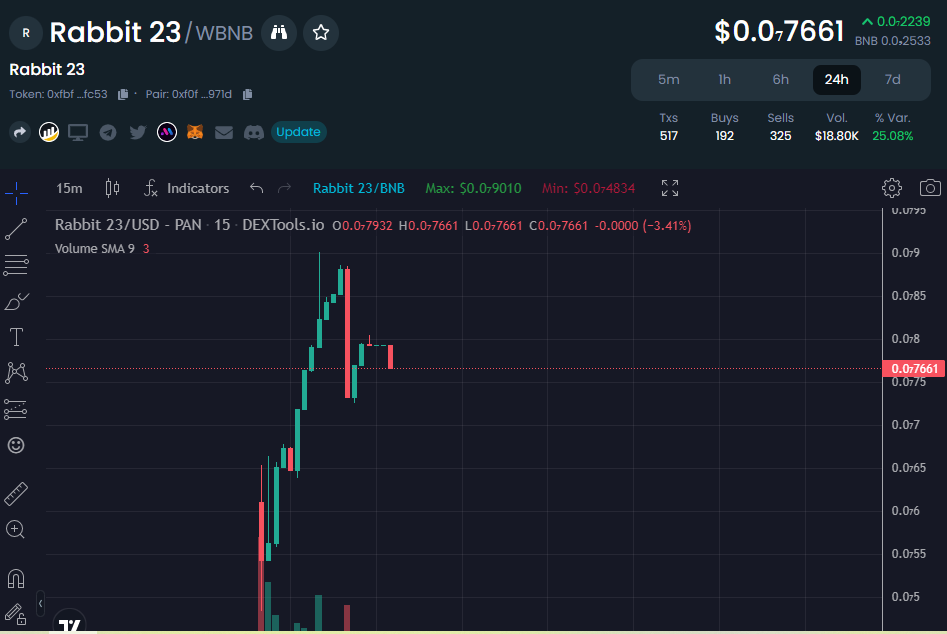Click the Volume SMA 9 indicator label
The width and height of the screenshot is (947, 634).
pyautogui.click(x=94, y=249)
